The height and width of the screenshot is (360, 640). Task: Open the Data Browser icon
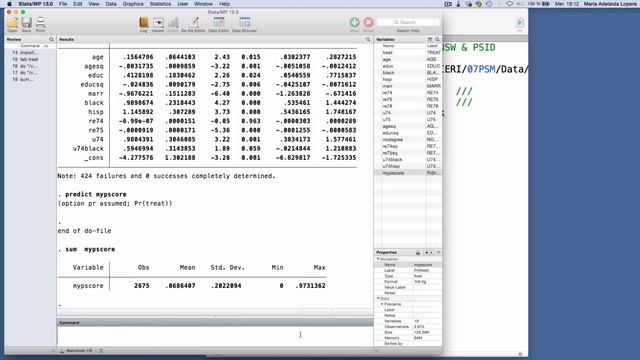(x=244, y=23)
